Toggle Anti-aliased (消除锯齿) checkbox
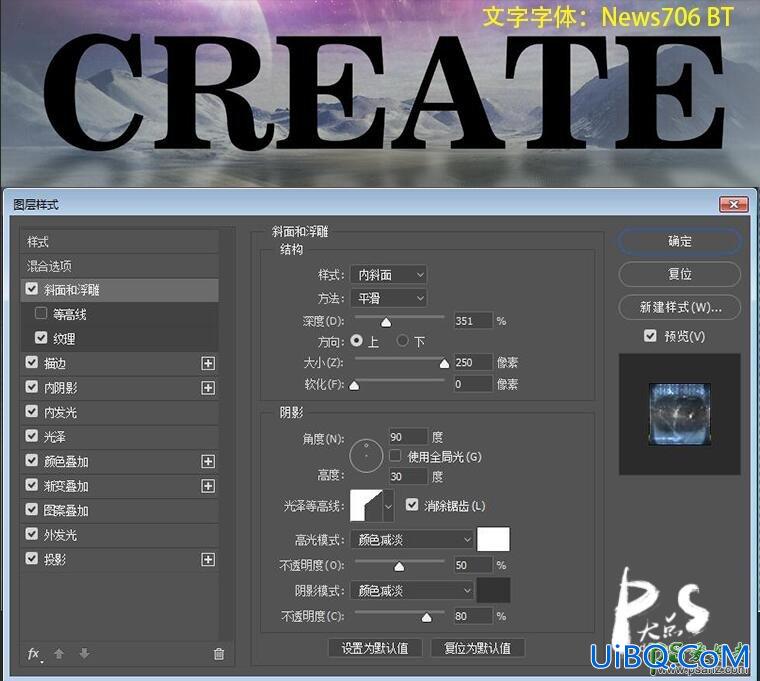This screenshot has height=681, width=760. (x=412, y=505)
